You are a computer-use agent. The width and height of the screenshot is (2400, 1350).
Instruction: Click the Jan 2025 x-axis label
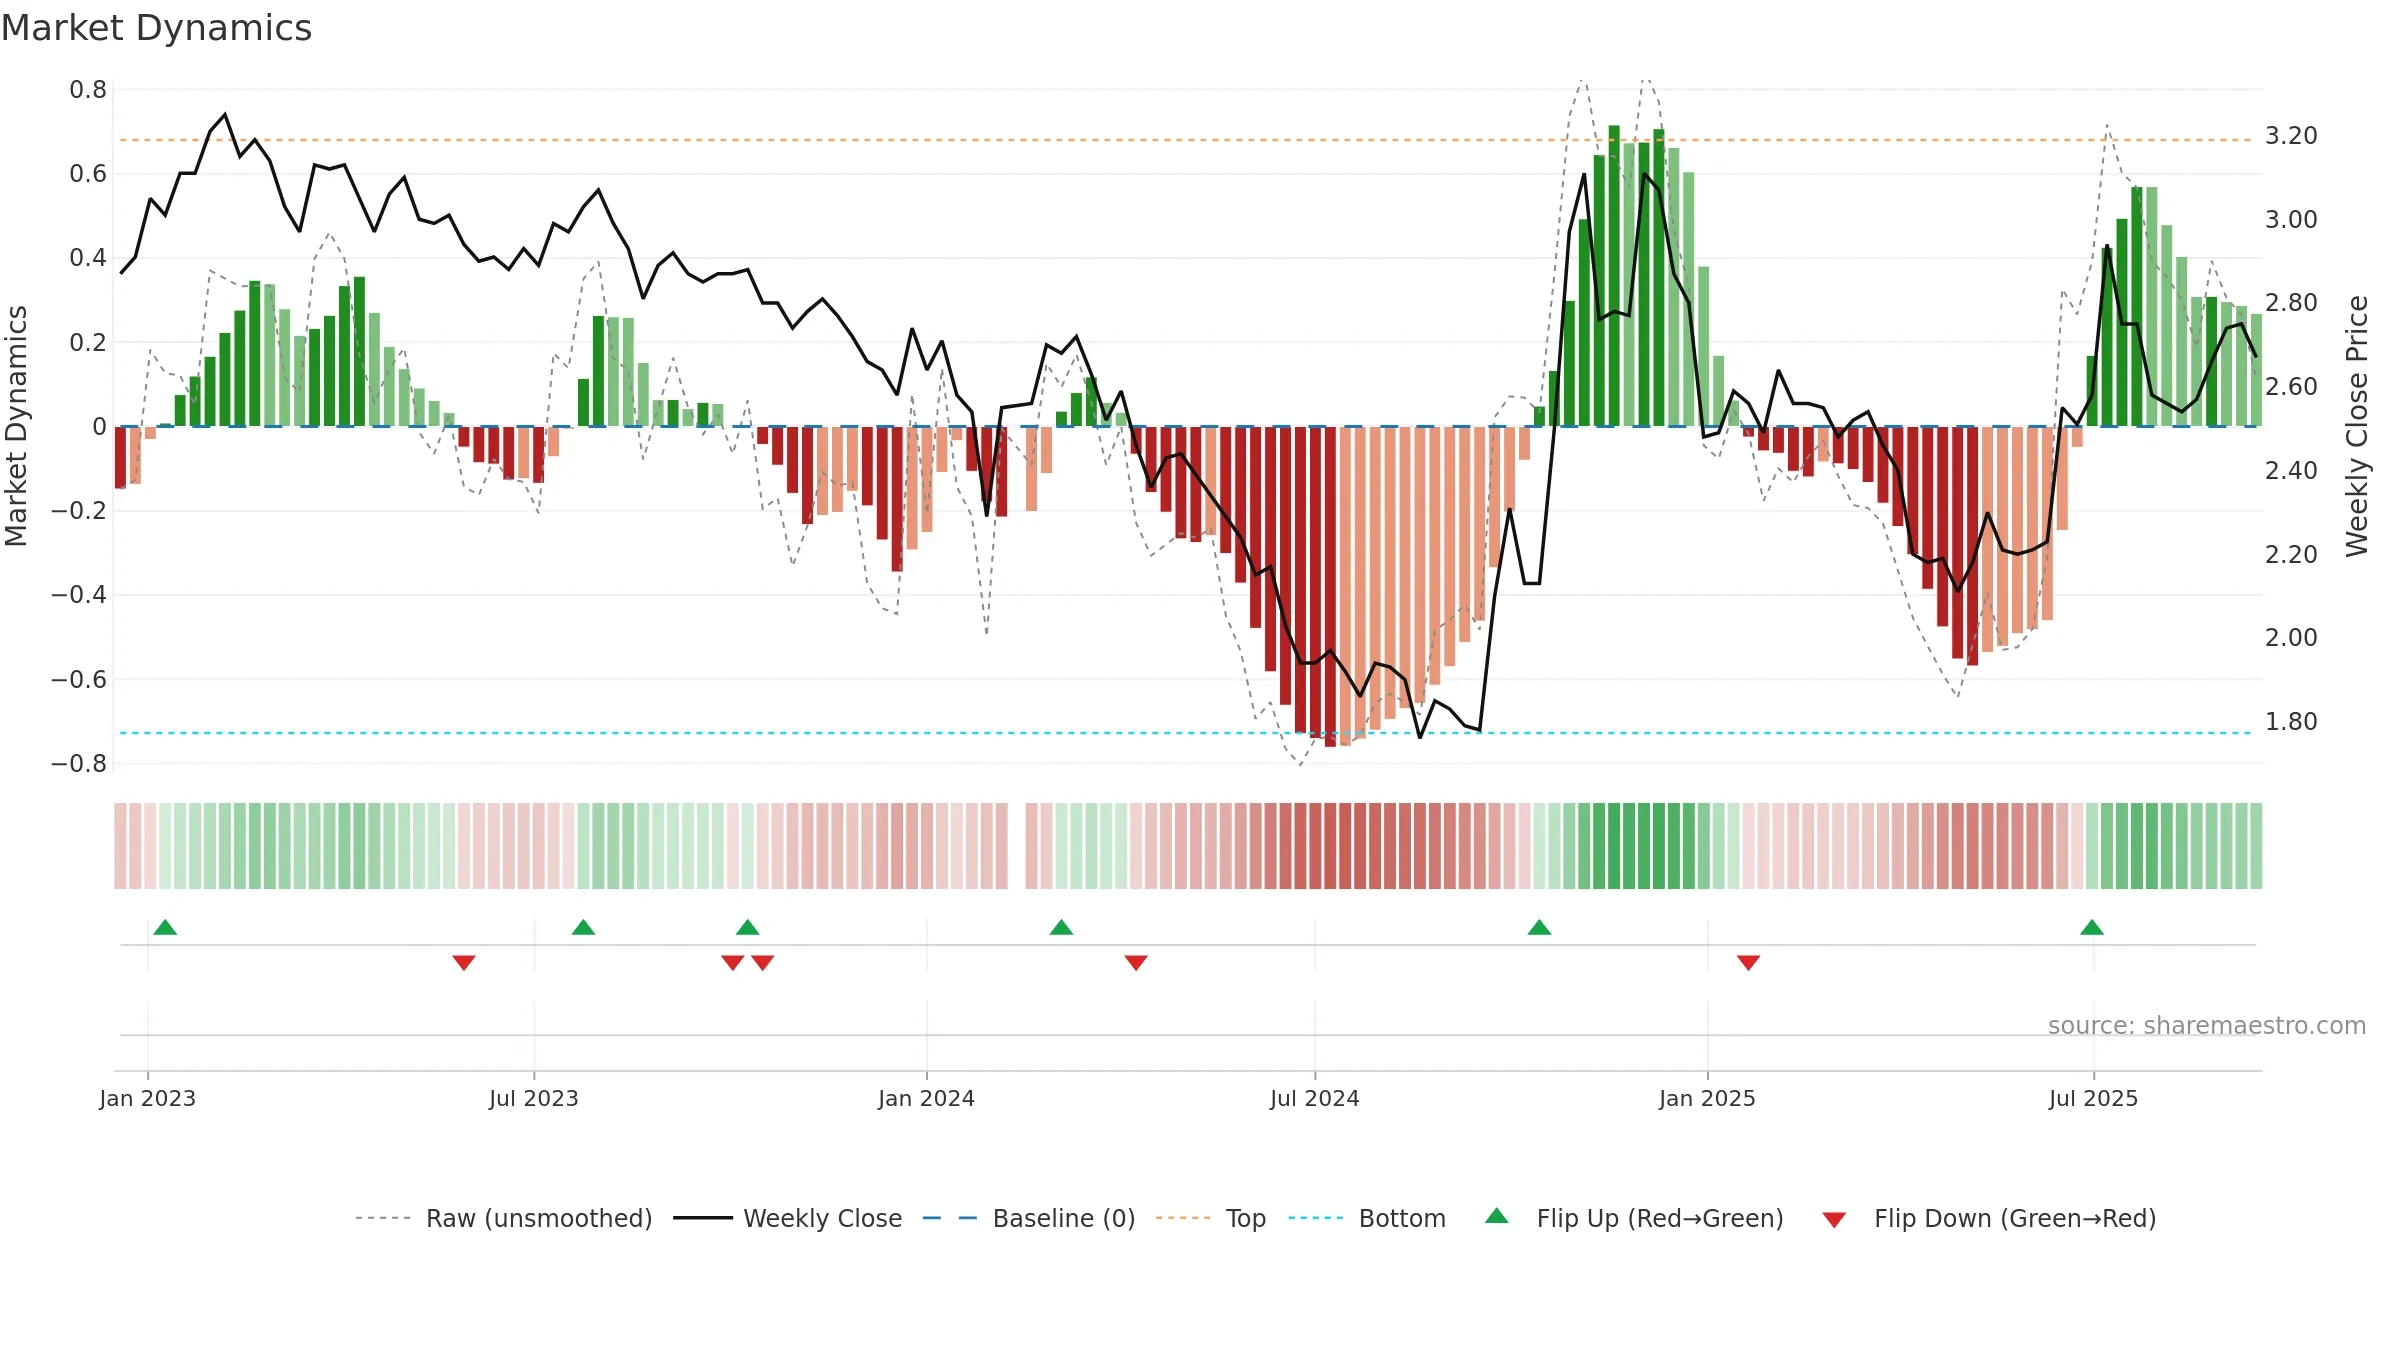click(1708, 1098)
